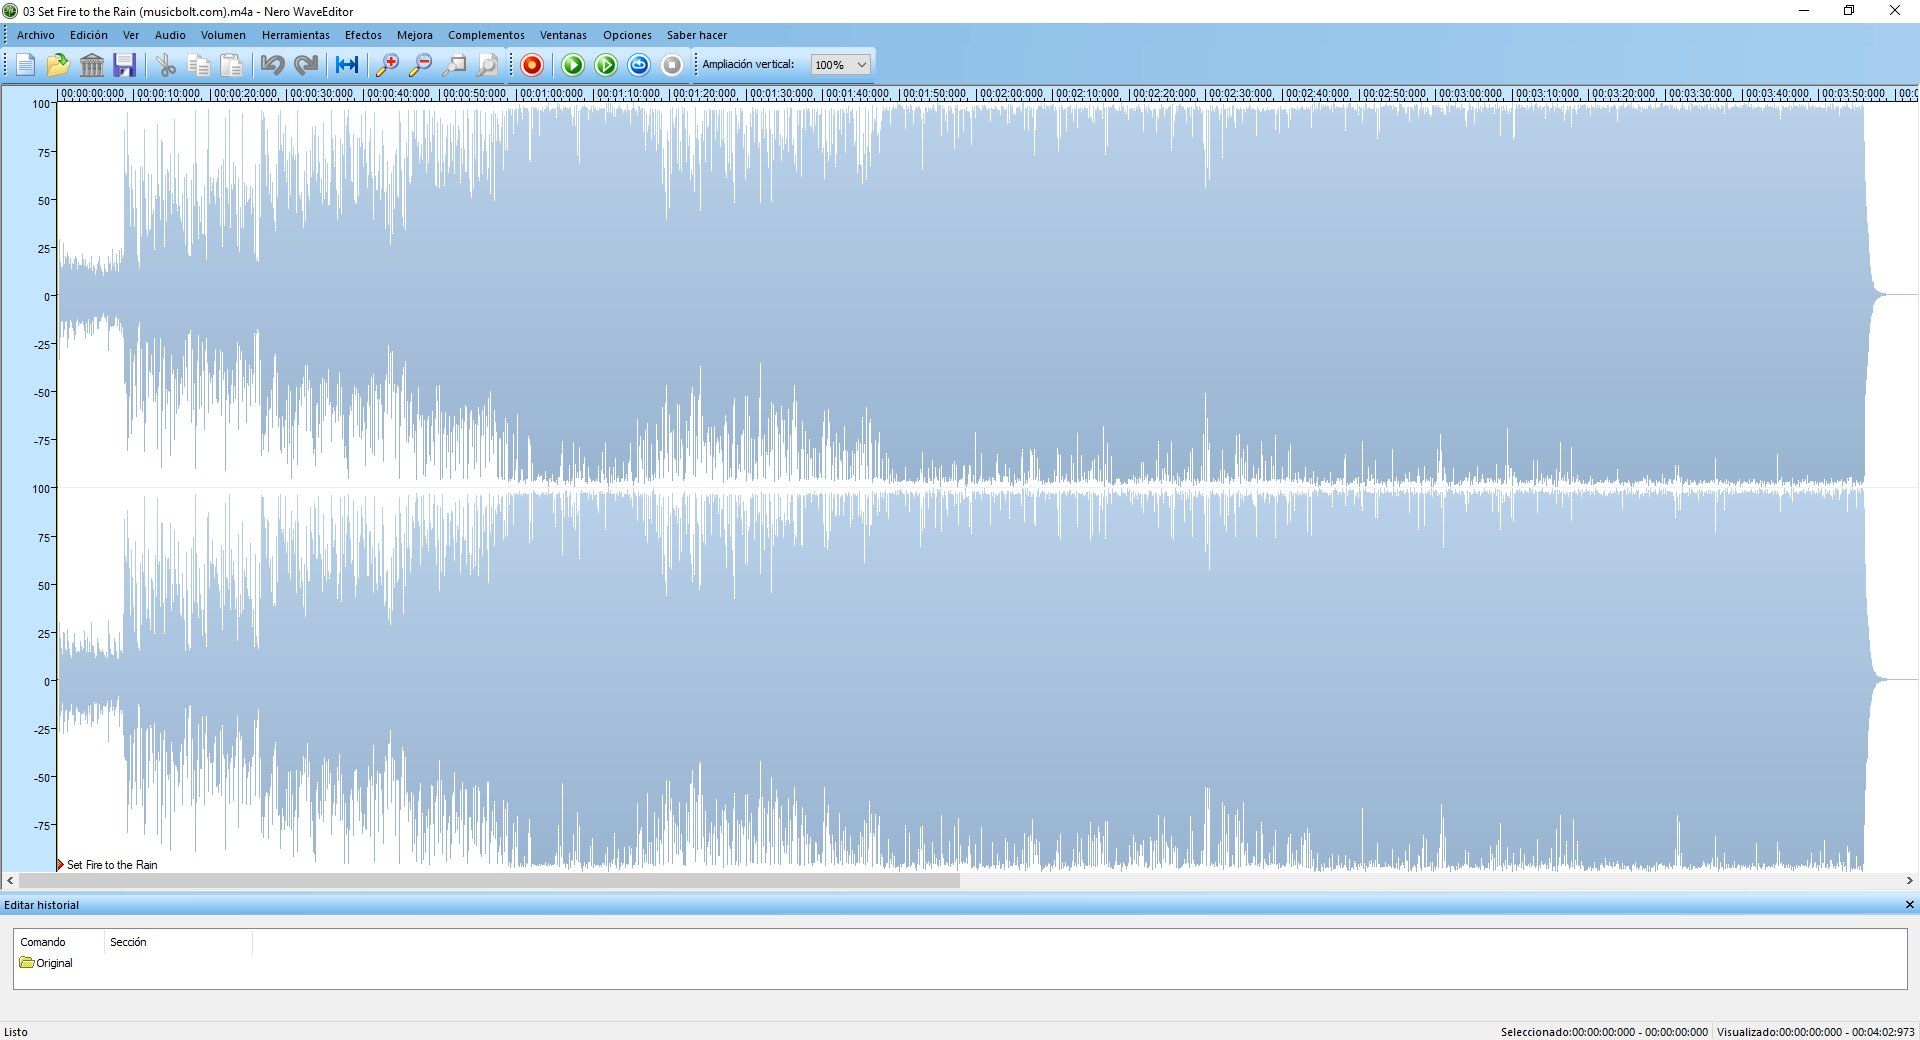This screenshot has height=1040, width=1920.
Task: Open the Ampliación vertical 100% dropdown
Action: 840,65
